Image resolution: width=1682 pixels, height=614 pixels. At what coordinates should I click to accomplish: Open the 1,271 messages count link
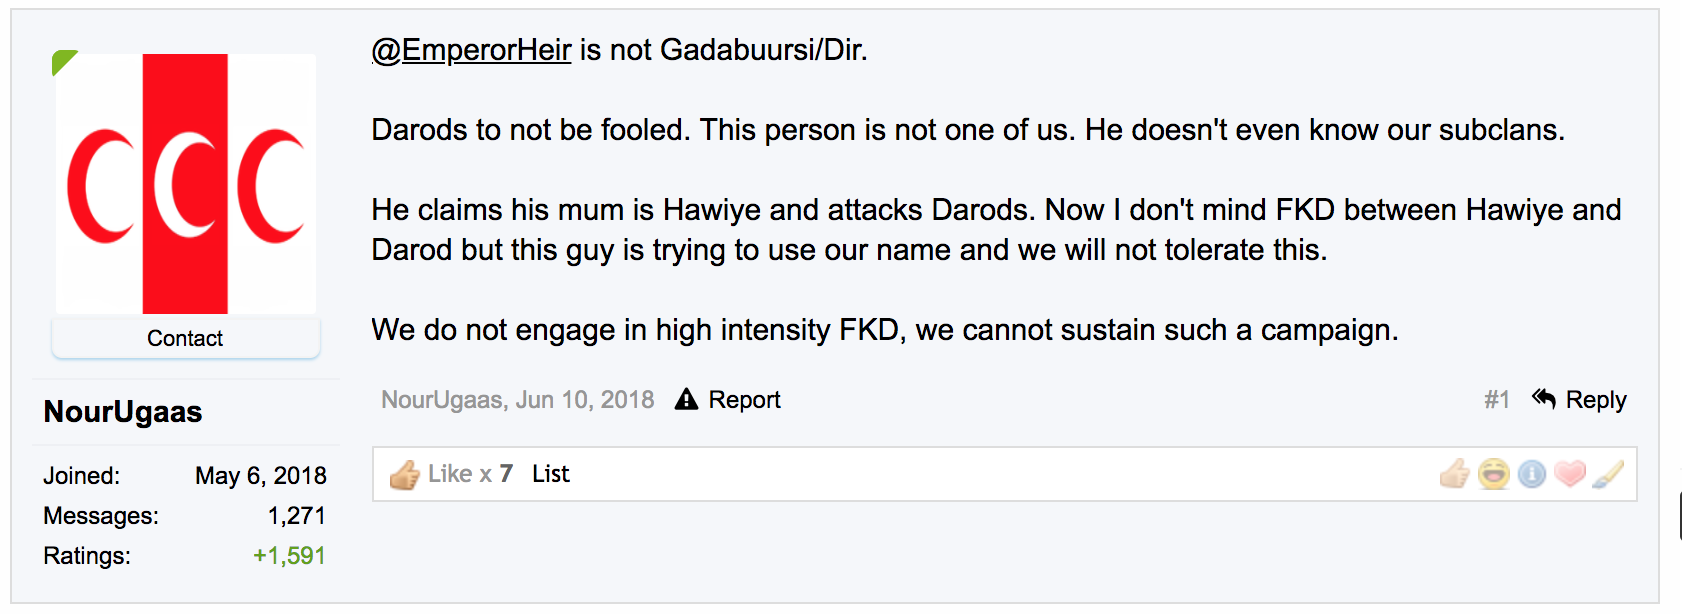(296, 516)
